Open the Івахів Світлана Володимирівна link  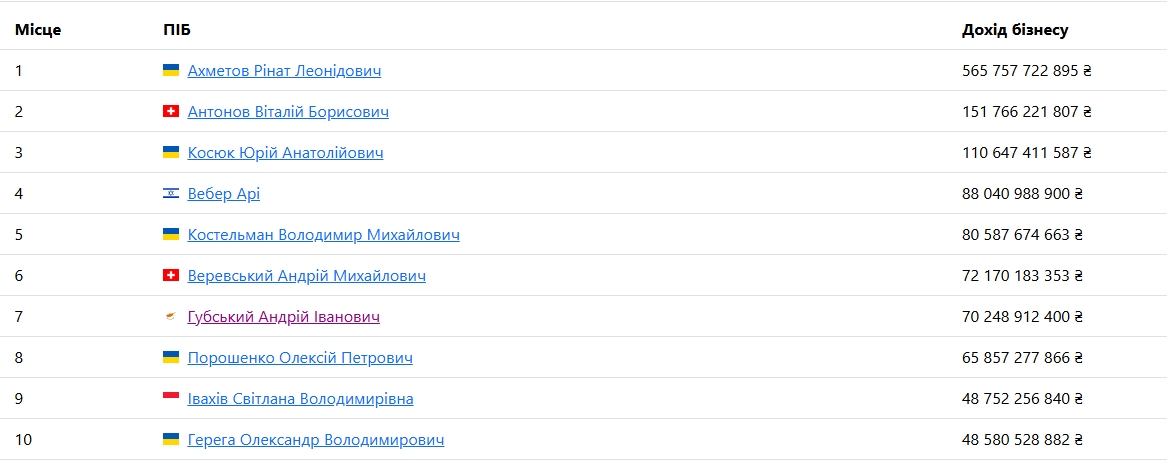coord(300,399)
